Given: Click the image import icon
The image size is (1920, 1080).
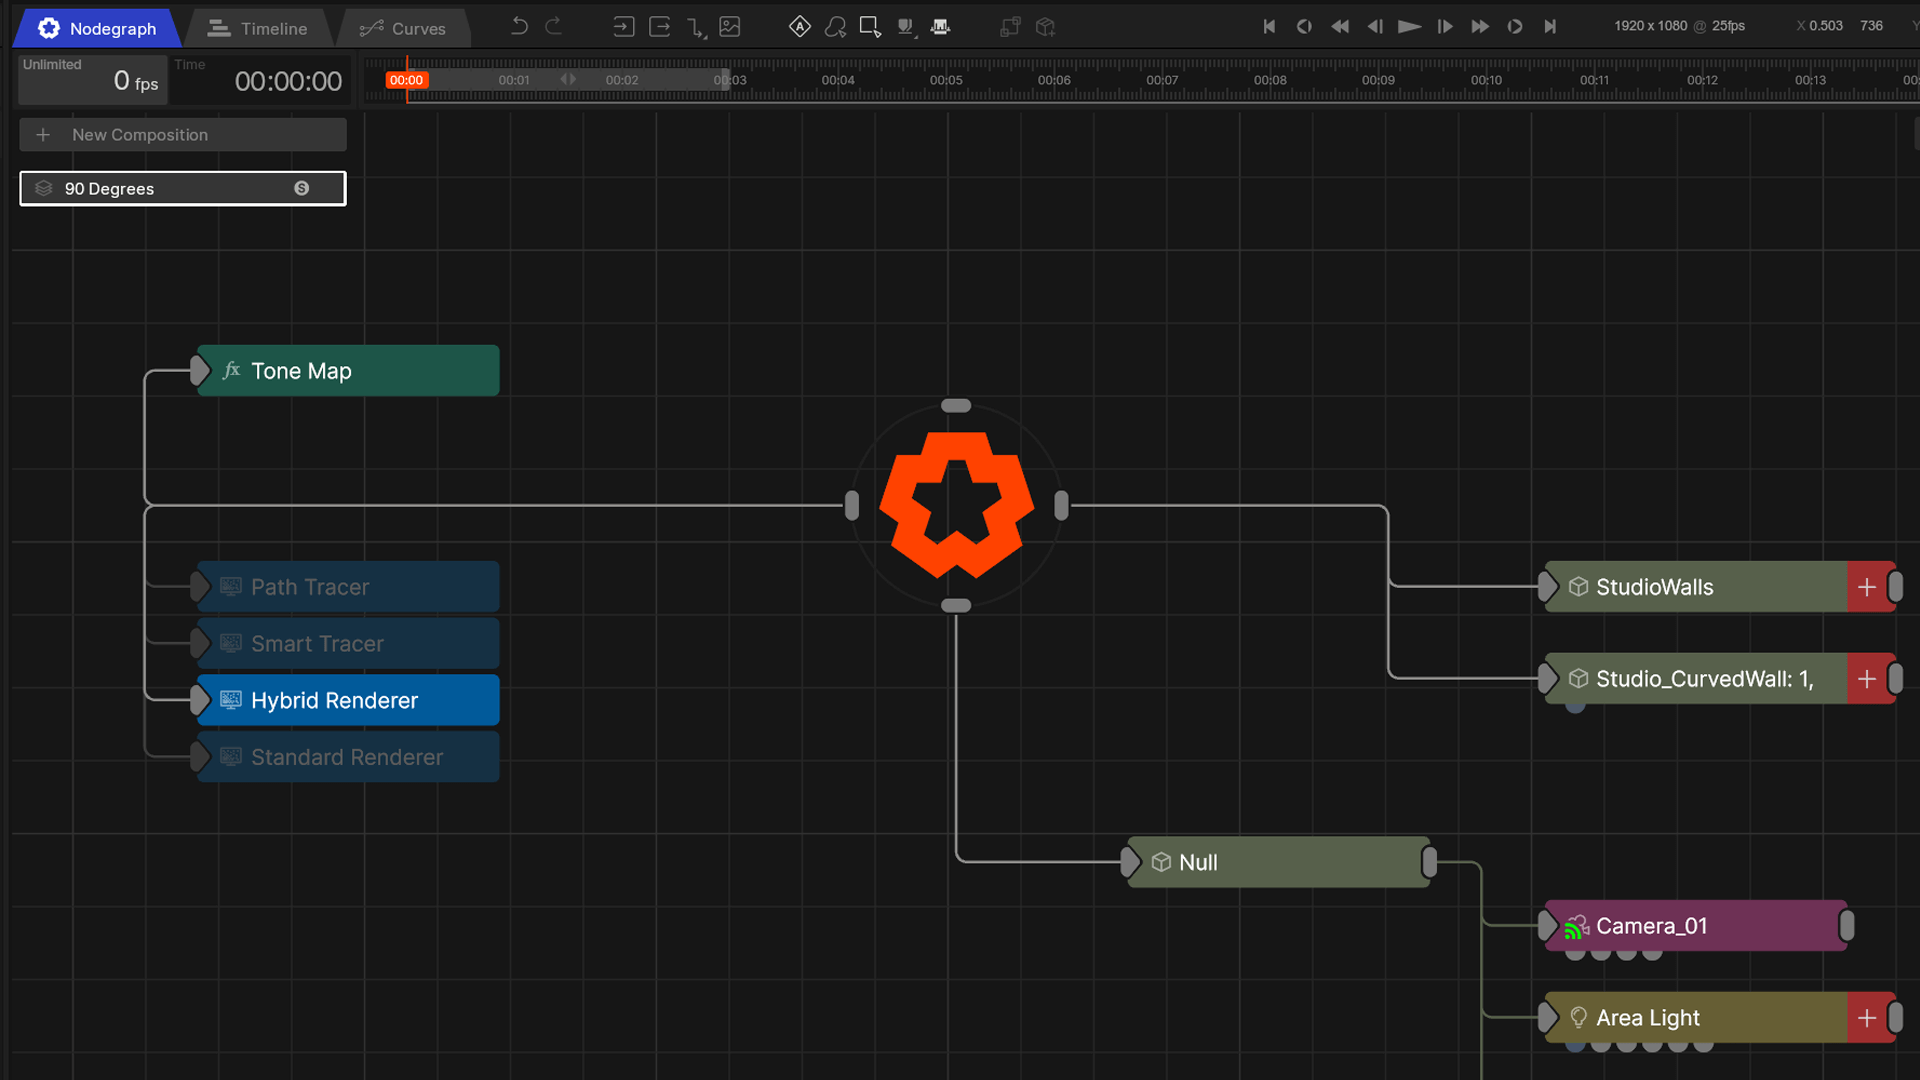Looking at the screenshot, I should (729, 27).
